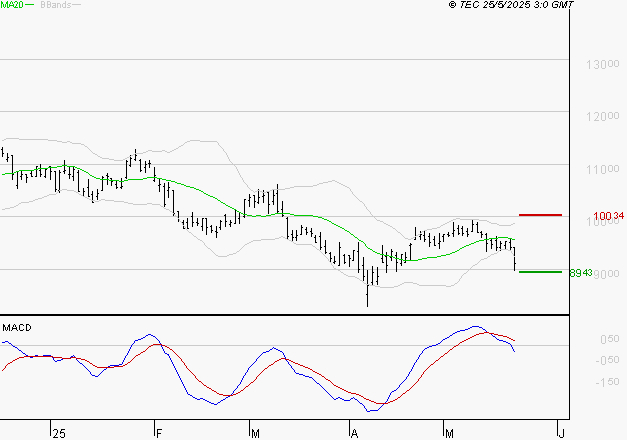Toggle the BBands legend label
Screen dimensions: 627x440
pos(54,5)
